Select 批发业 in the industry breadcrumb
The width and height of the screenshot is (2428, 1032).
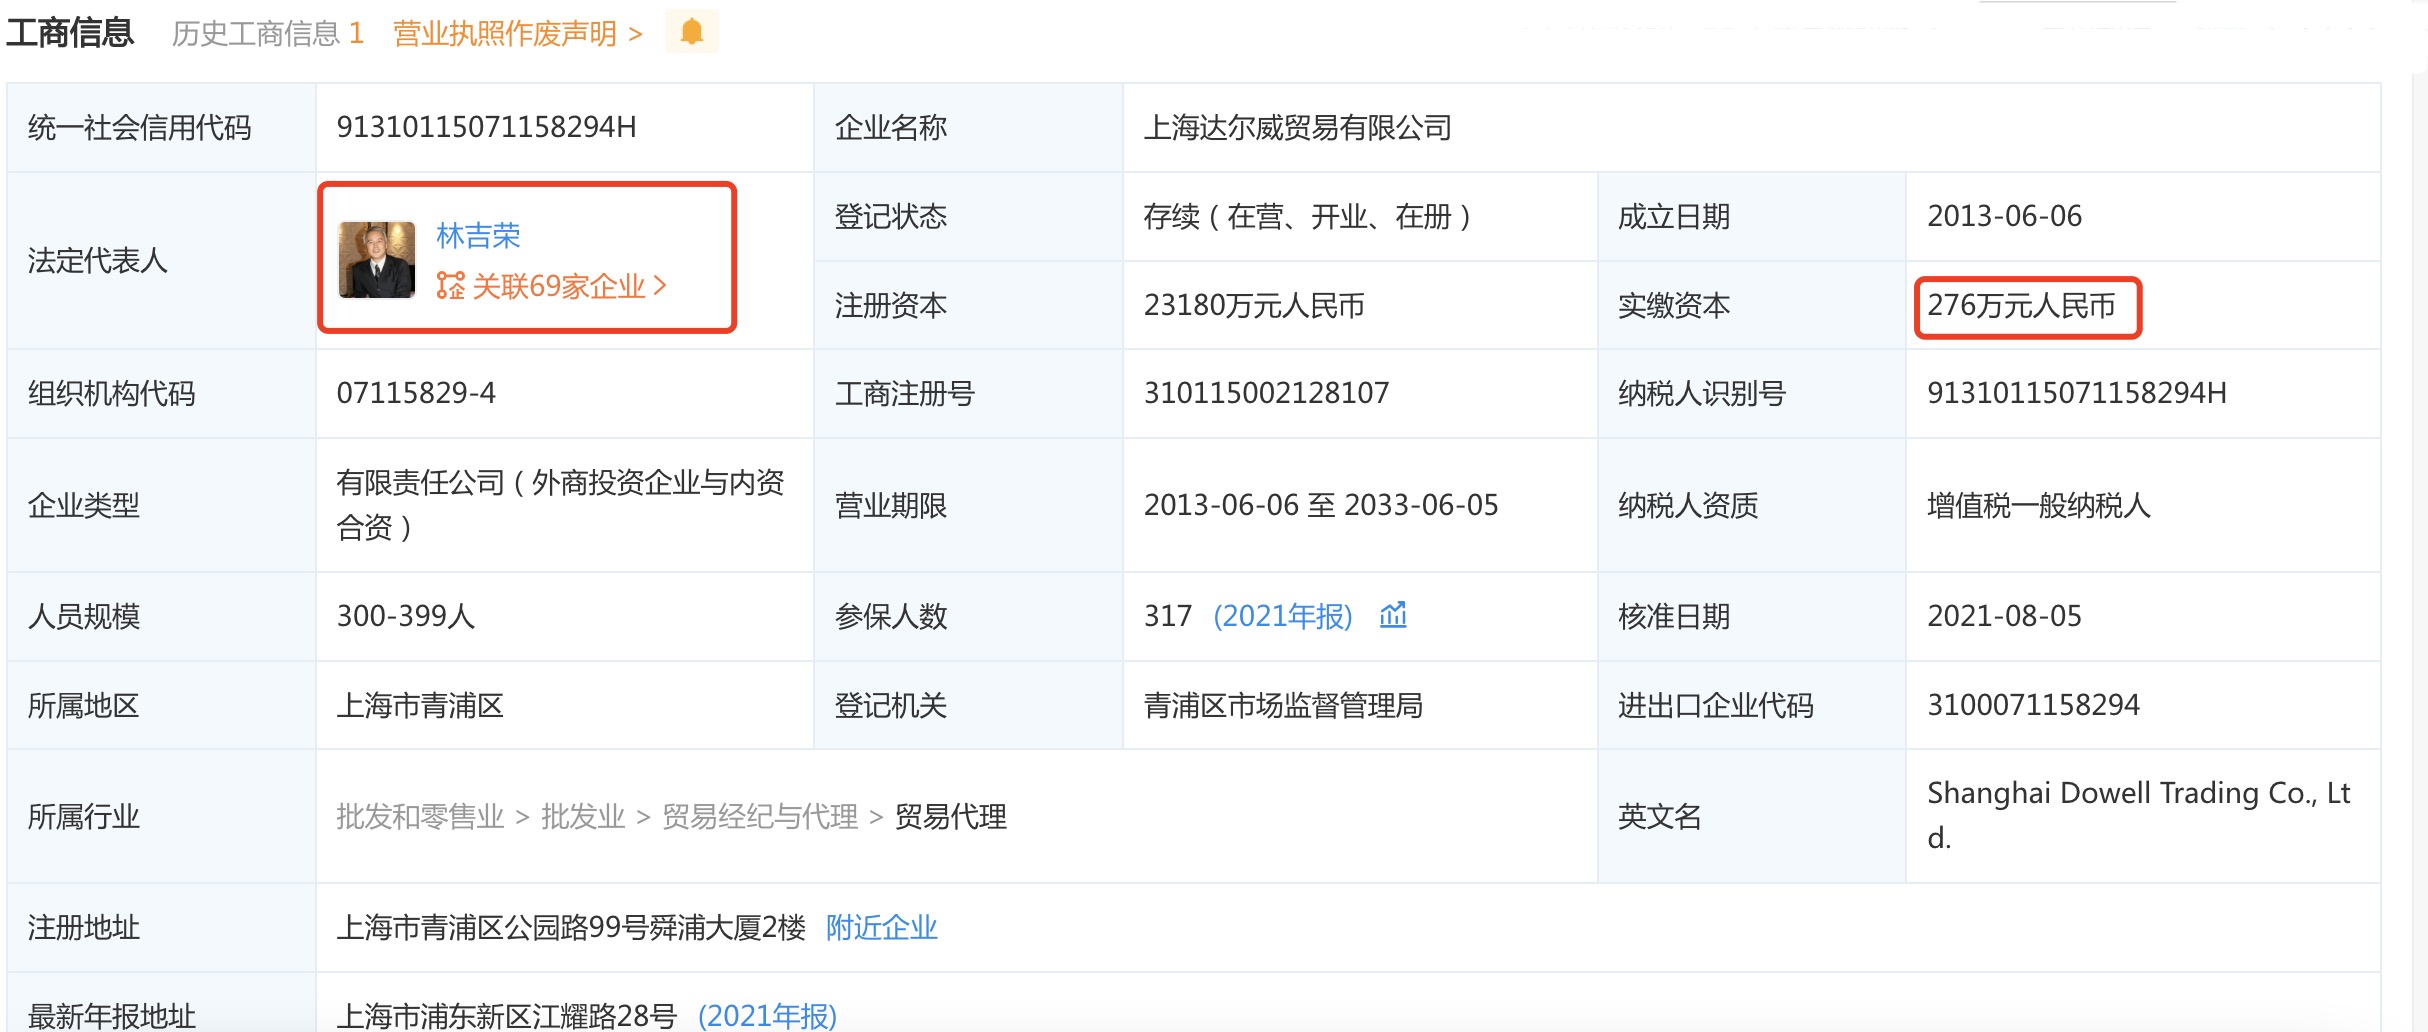pos(583,817)
